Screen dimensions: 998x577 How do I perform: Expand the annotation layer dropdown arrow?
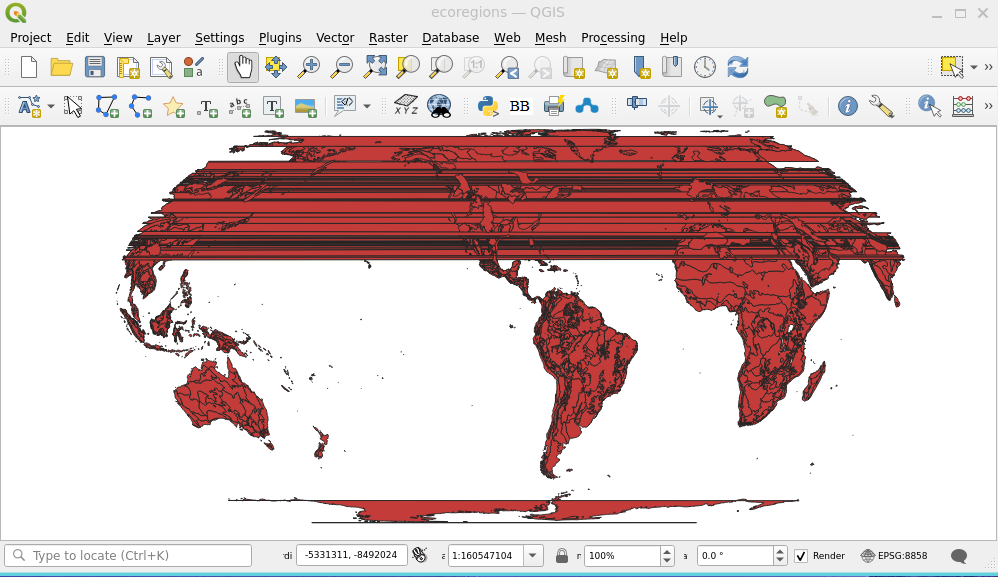pyautogui.click(x=51, y=106)
